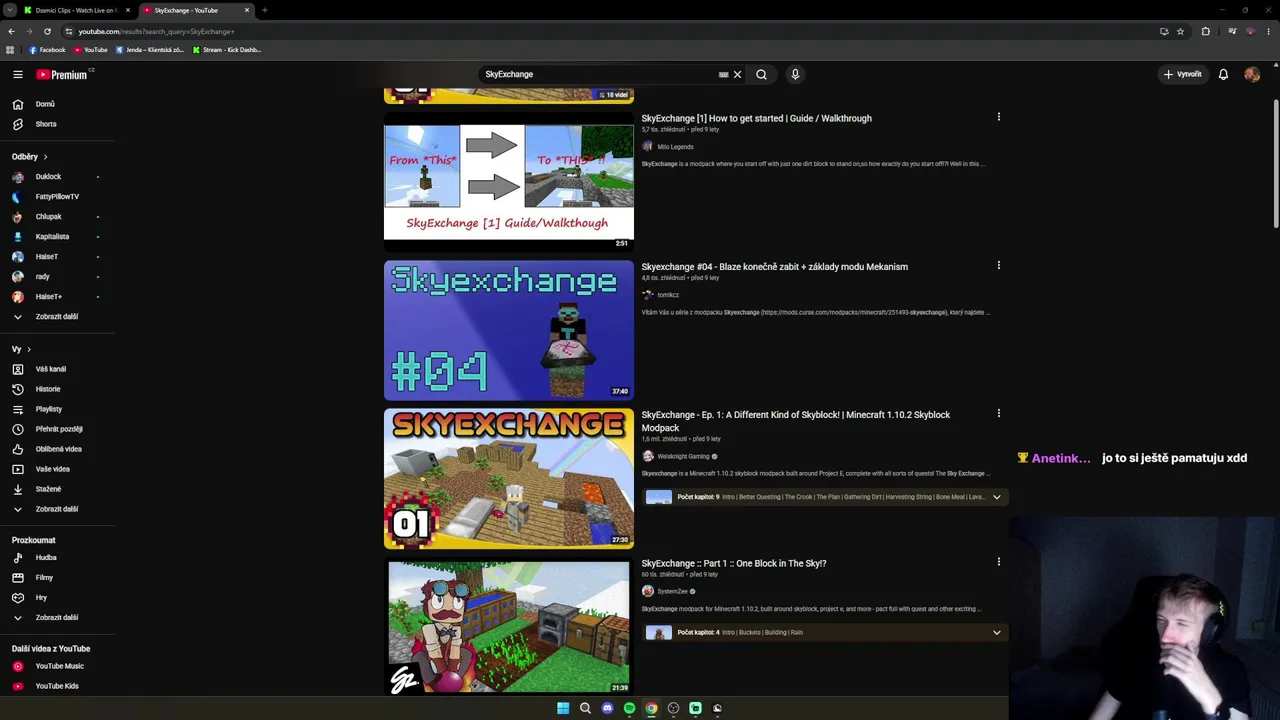Open Přehrát později watch later

point(58,429)
